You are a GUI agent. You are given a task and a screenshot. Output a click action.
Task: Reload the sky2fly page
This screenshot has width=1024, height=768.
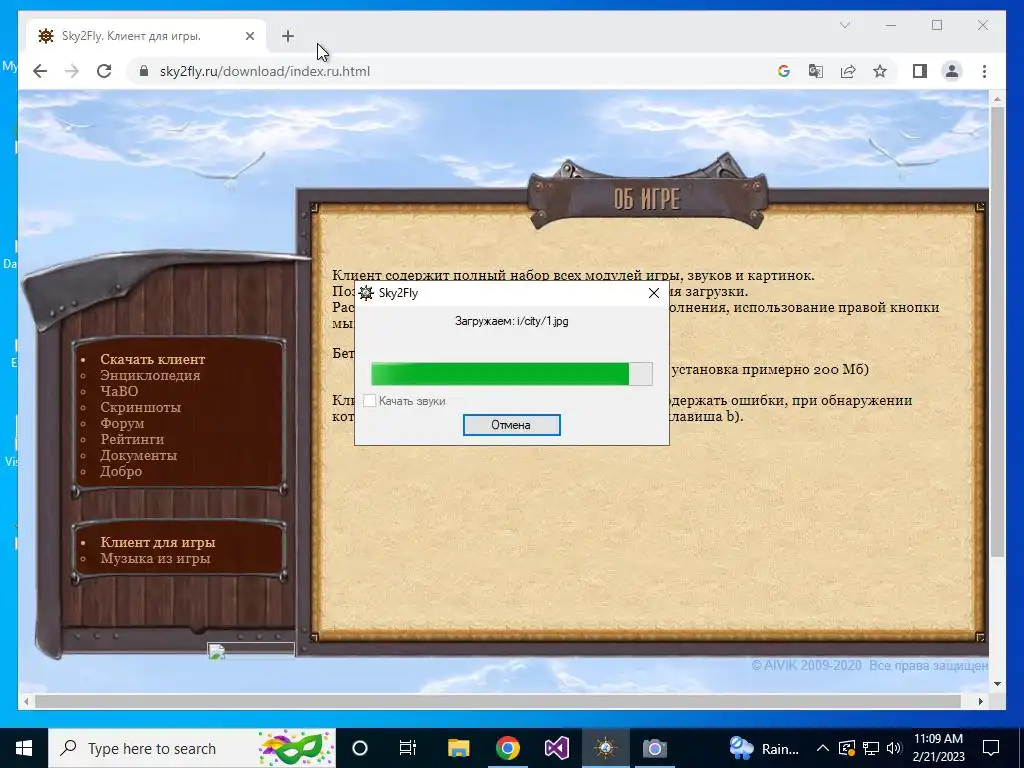point(104,71)
